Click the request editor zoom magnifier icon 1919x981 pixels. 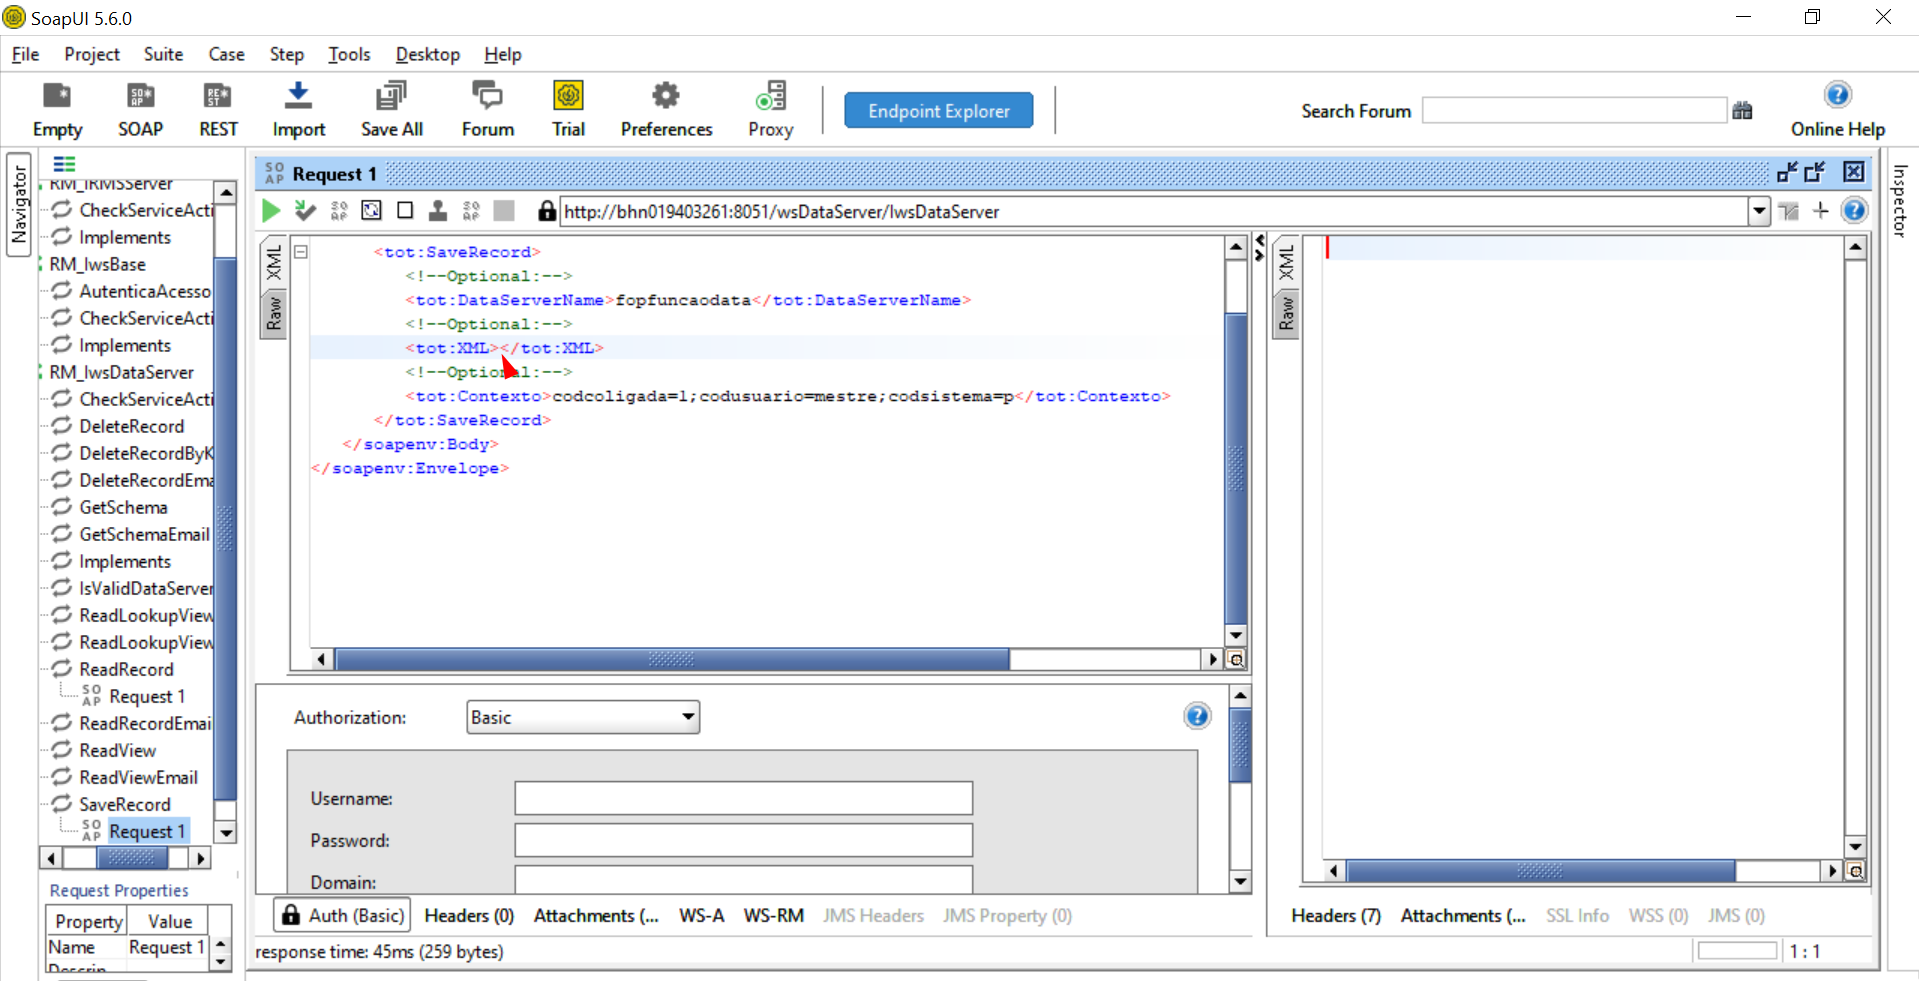(1236, 660)
